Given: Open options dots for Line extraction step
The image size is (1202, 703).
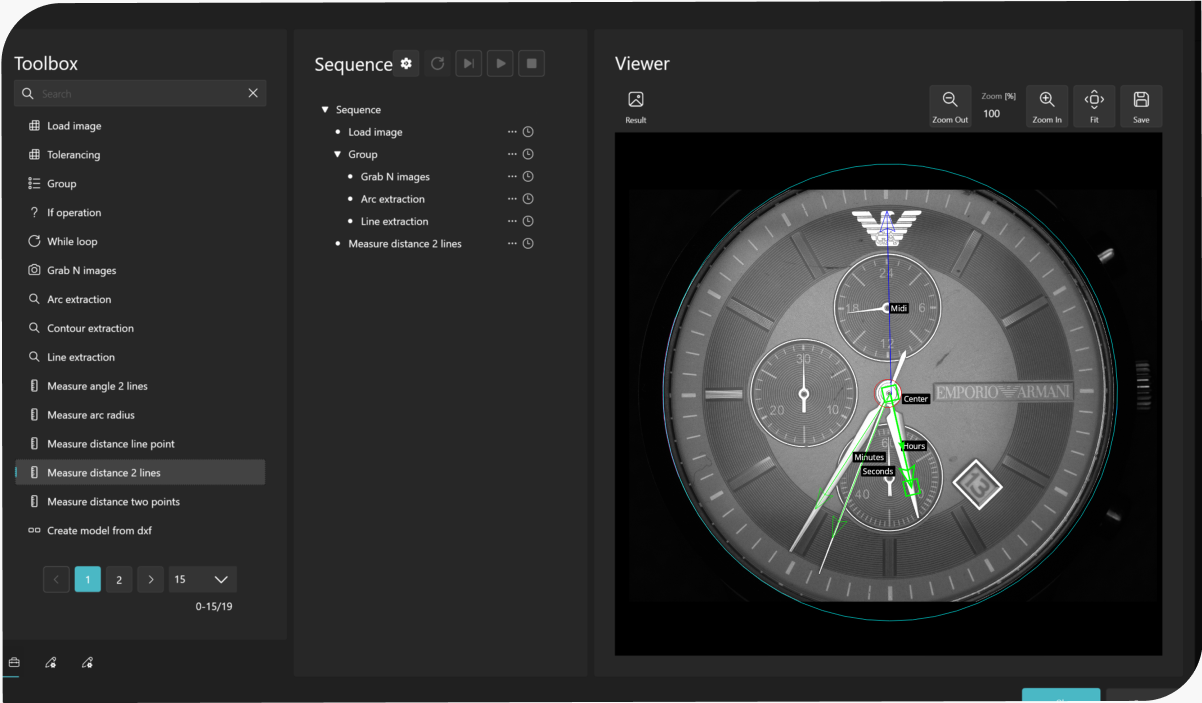Looking at the screenshot, I should [512, 221].
